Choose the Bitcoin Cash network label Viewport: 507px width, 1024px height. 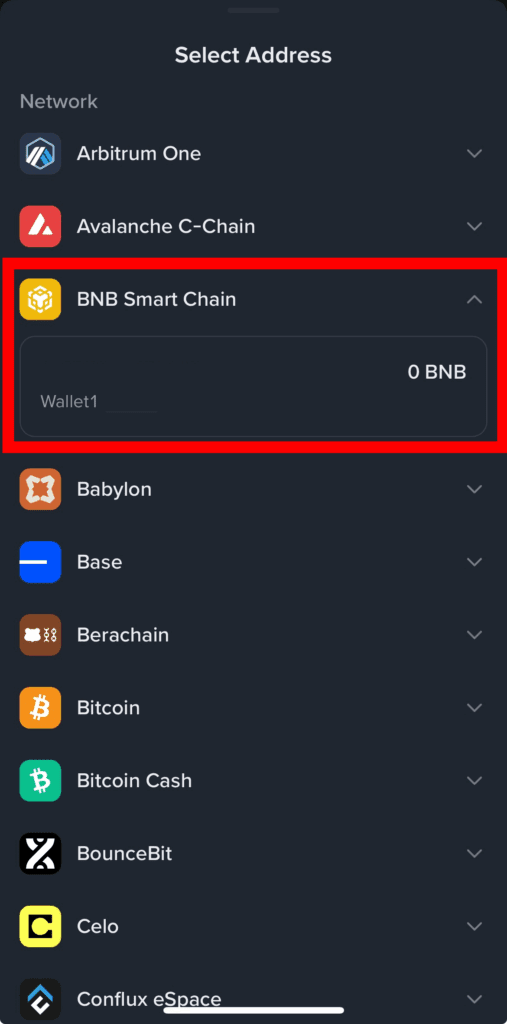[135, 780]
